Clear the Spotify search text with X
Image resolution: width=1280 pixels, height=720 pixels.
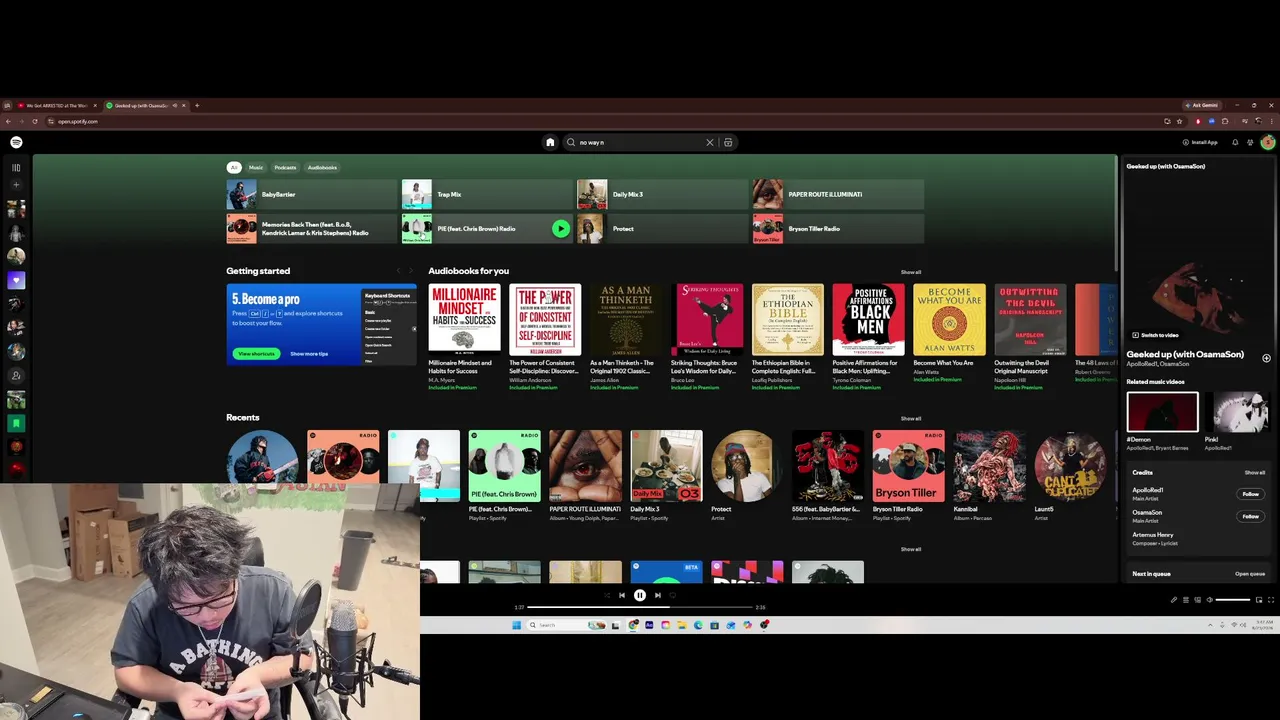710,142
